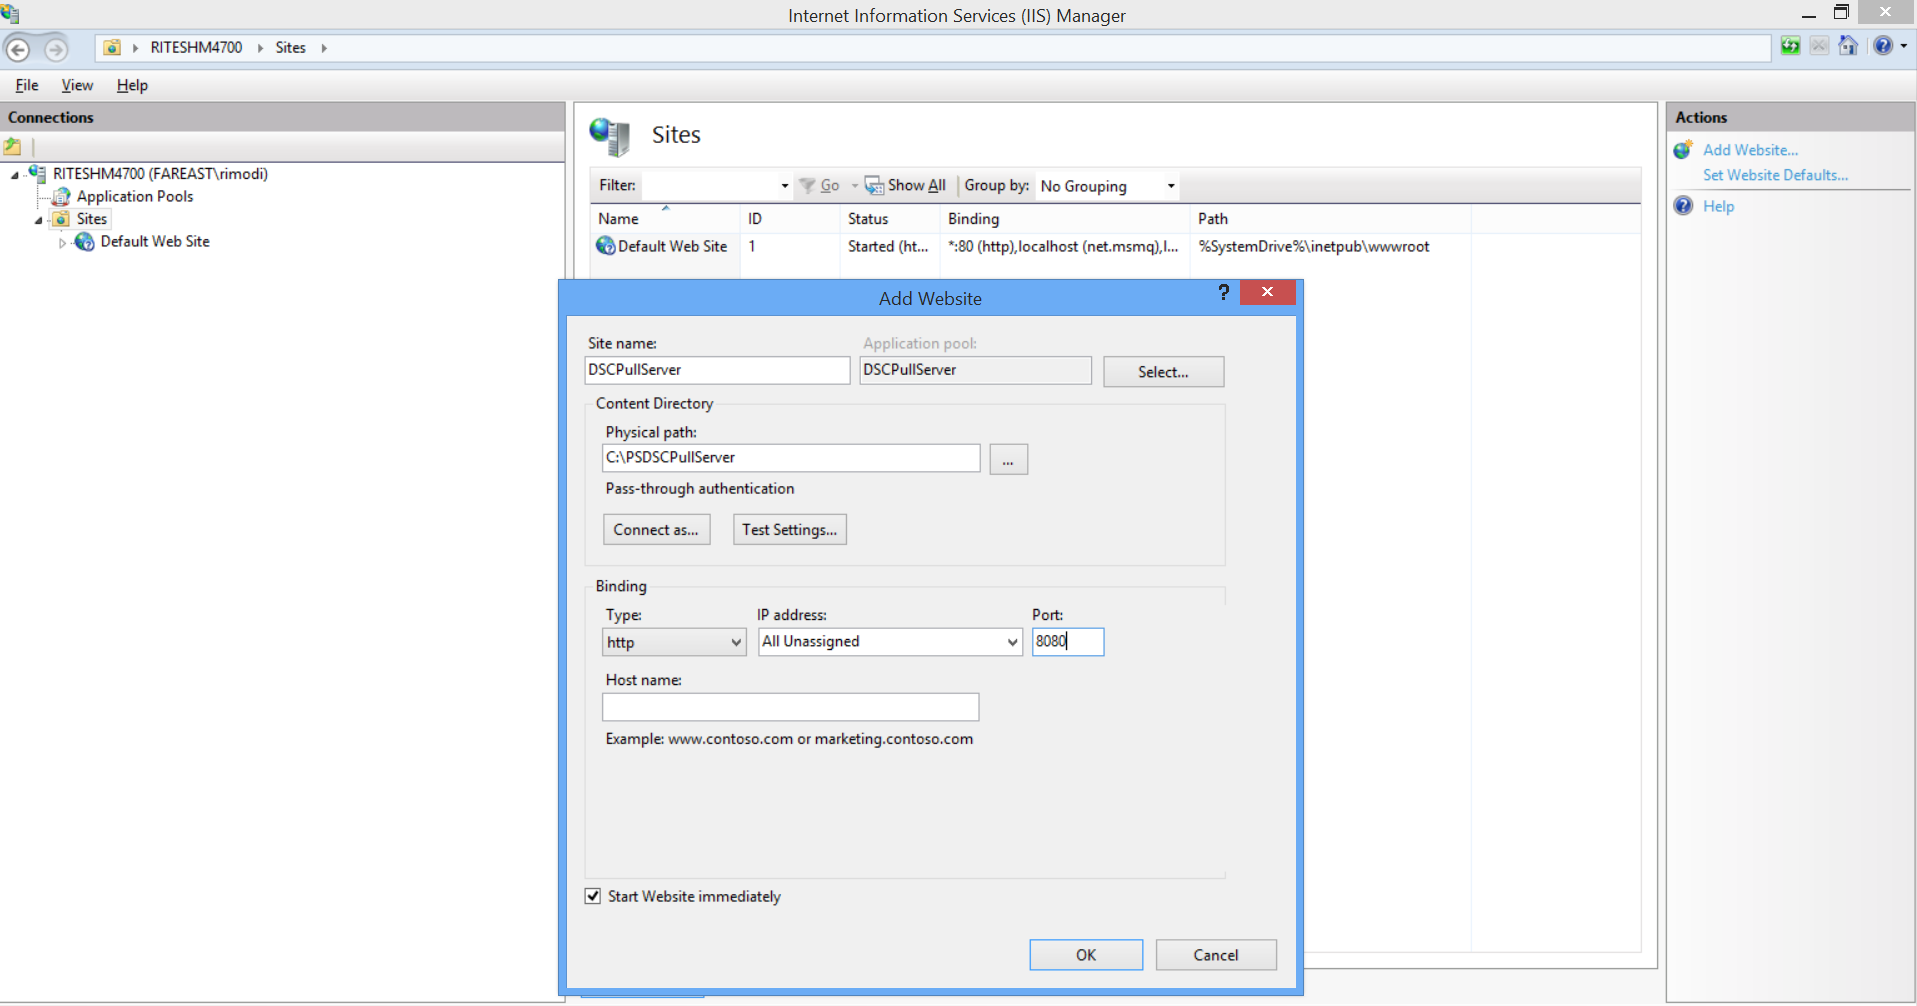1917x1006 pixels.
Task: Click the back navigation arrow icon
Action: pyautogui.click(x=18, y=48)
